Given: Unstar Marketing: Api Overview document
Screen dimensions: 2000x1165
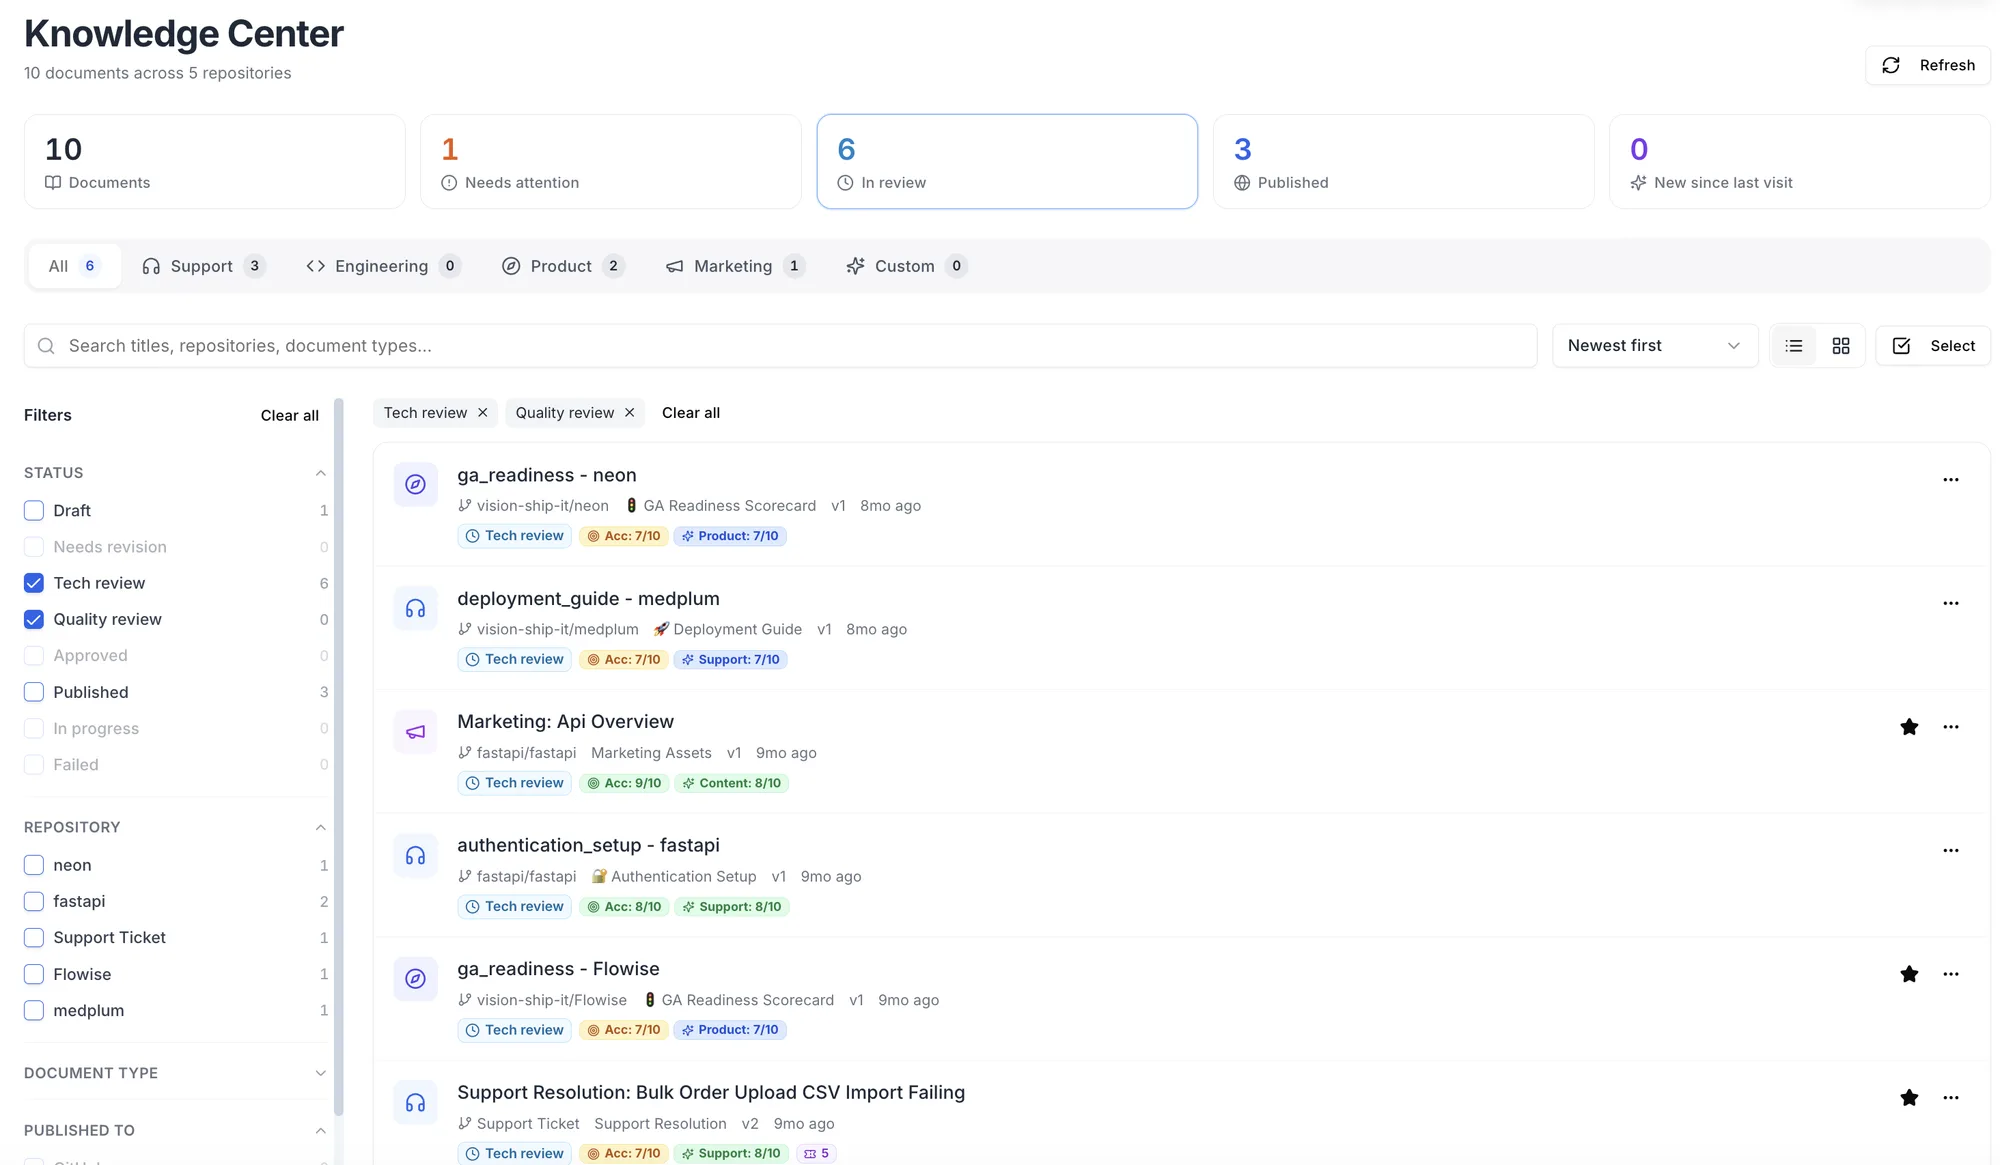Looking at the screenshot, I should (x=1909, y=727).
